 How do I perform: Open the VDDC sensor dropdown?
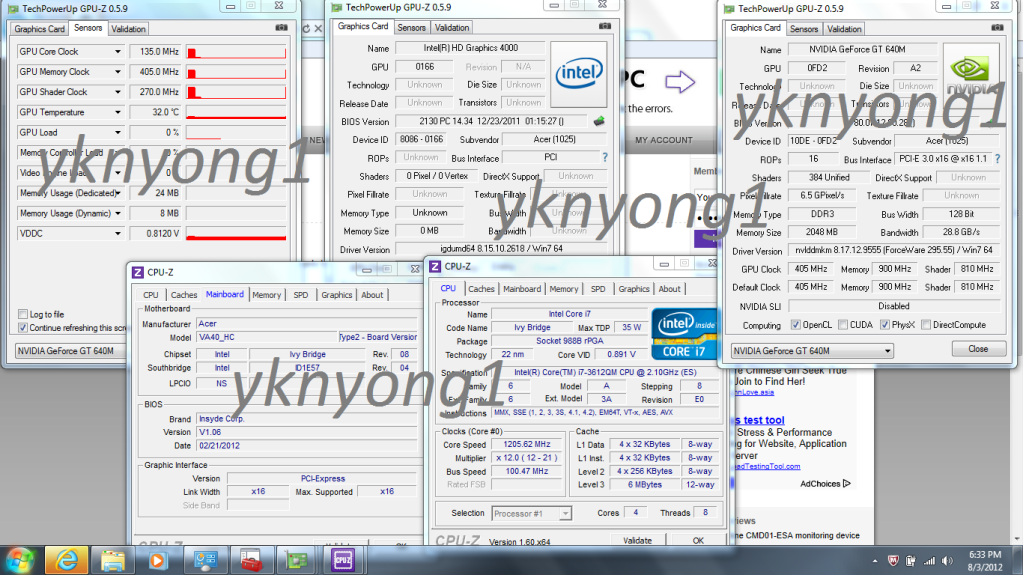coord(117,234)
